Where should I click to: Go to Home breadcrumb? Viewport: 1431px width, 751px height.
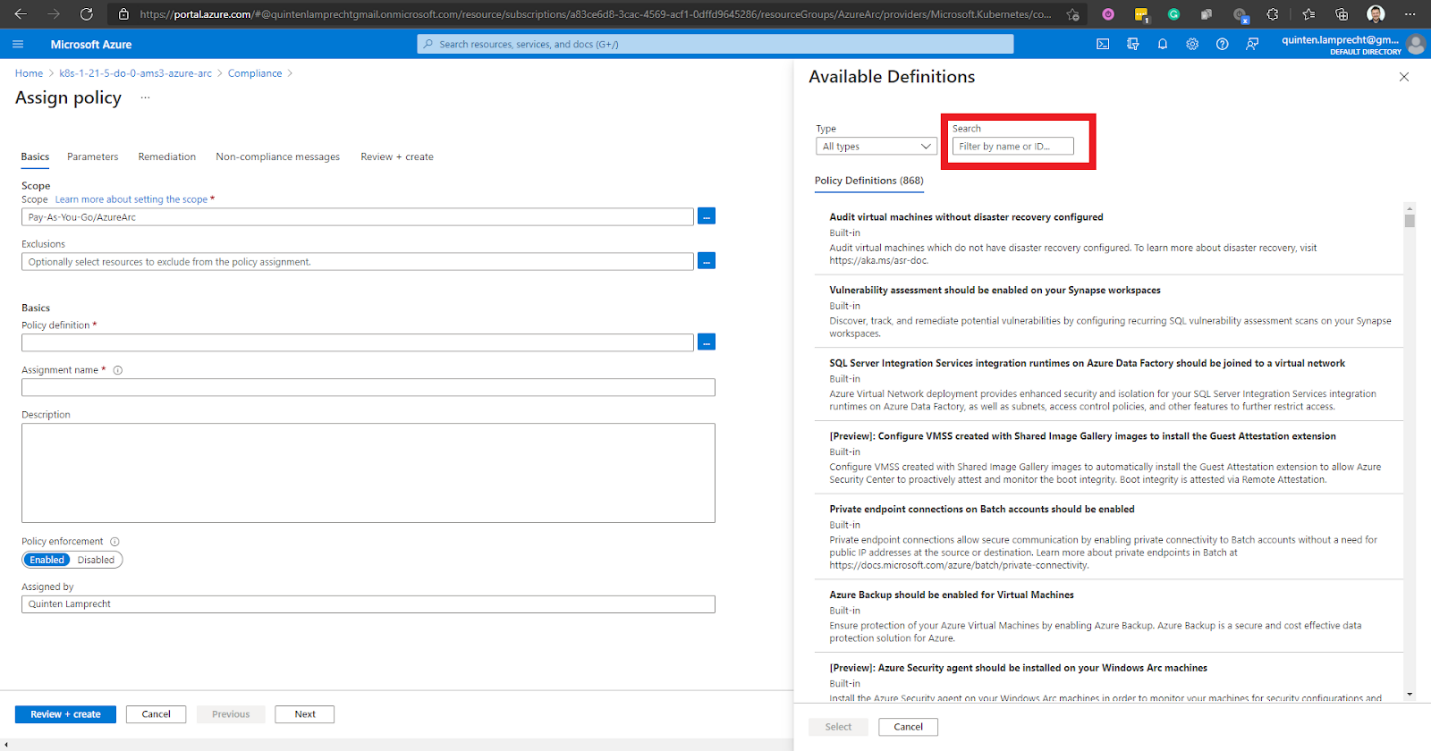pos(29,74)
